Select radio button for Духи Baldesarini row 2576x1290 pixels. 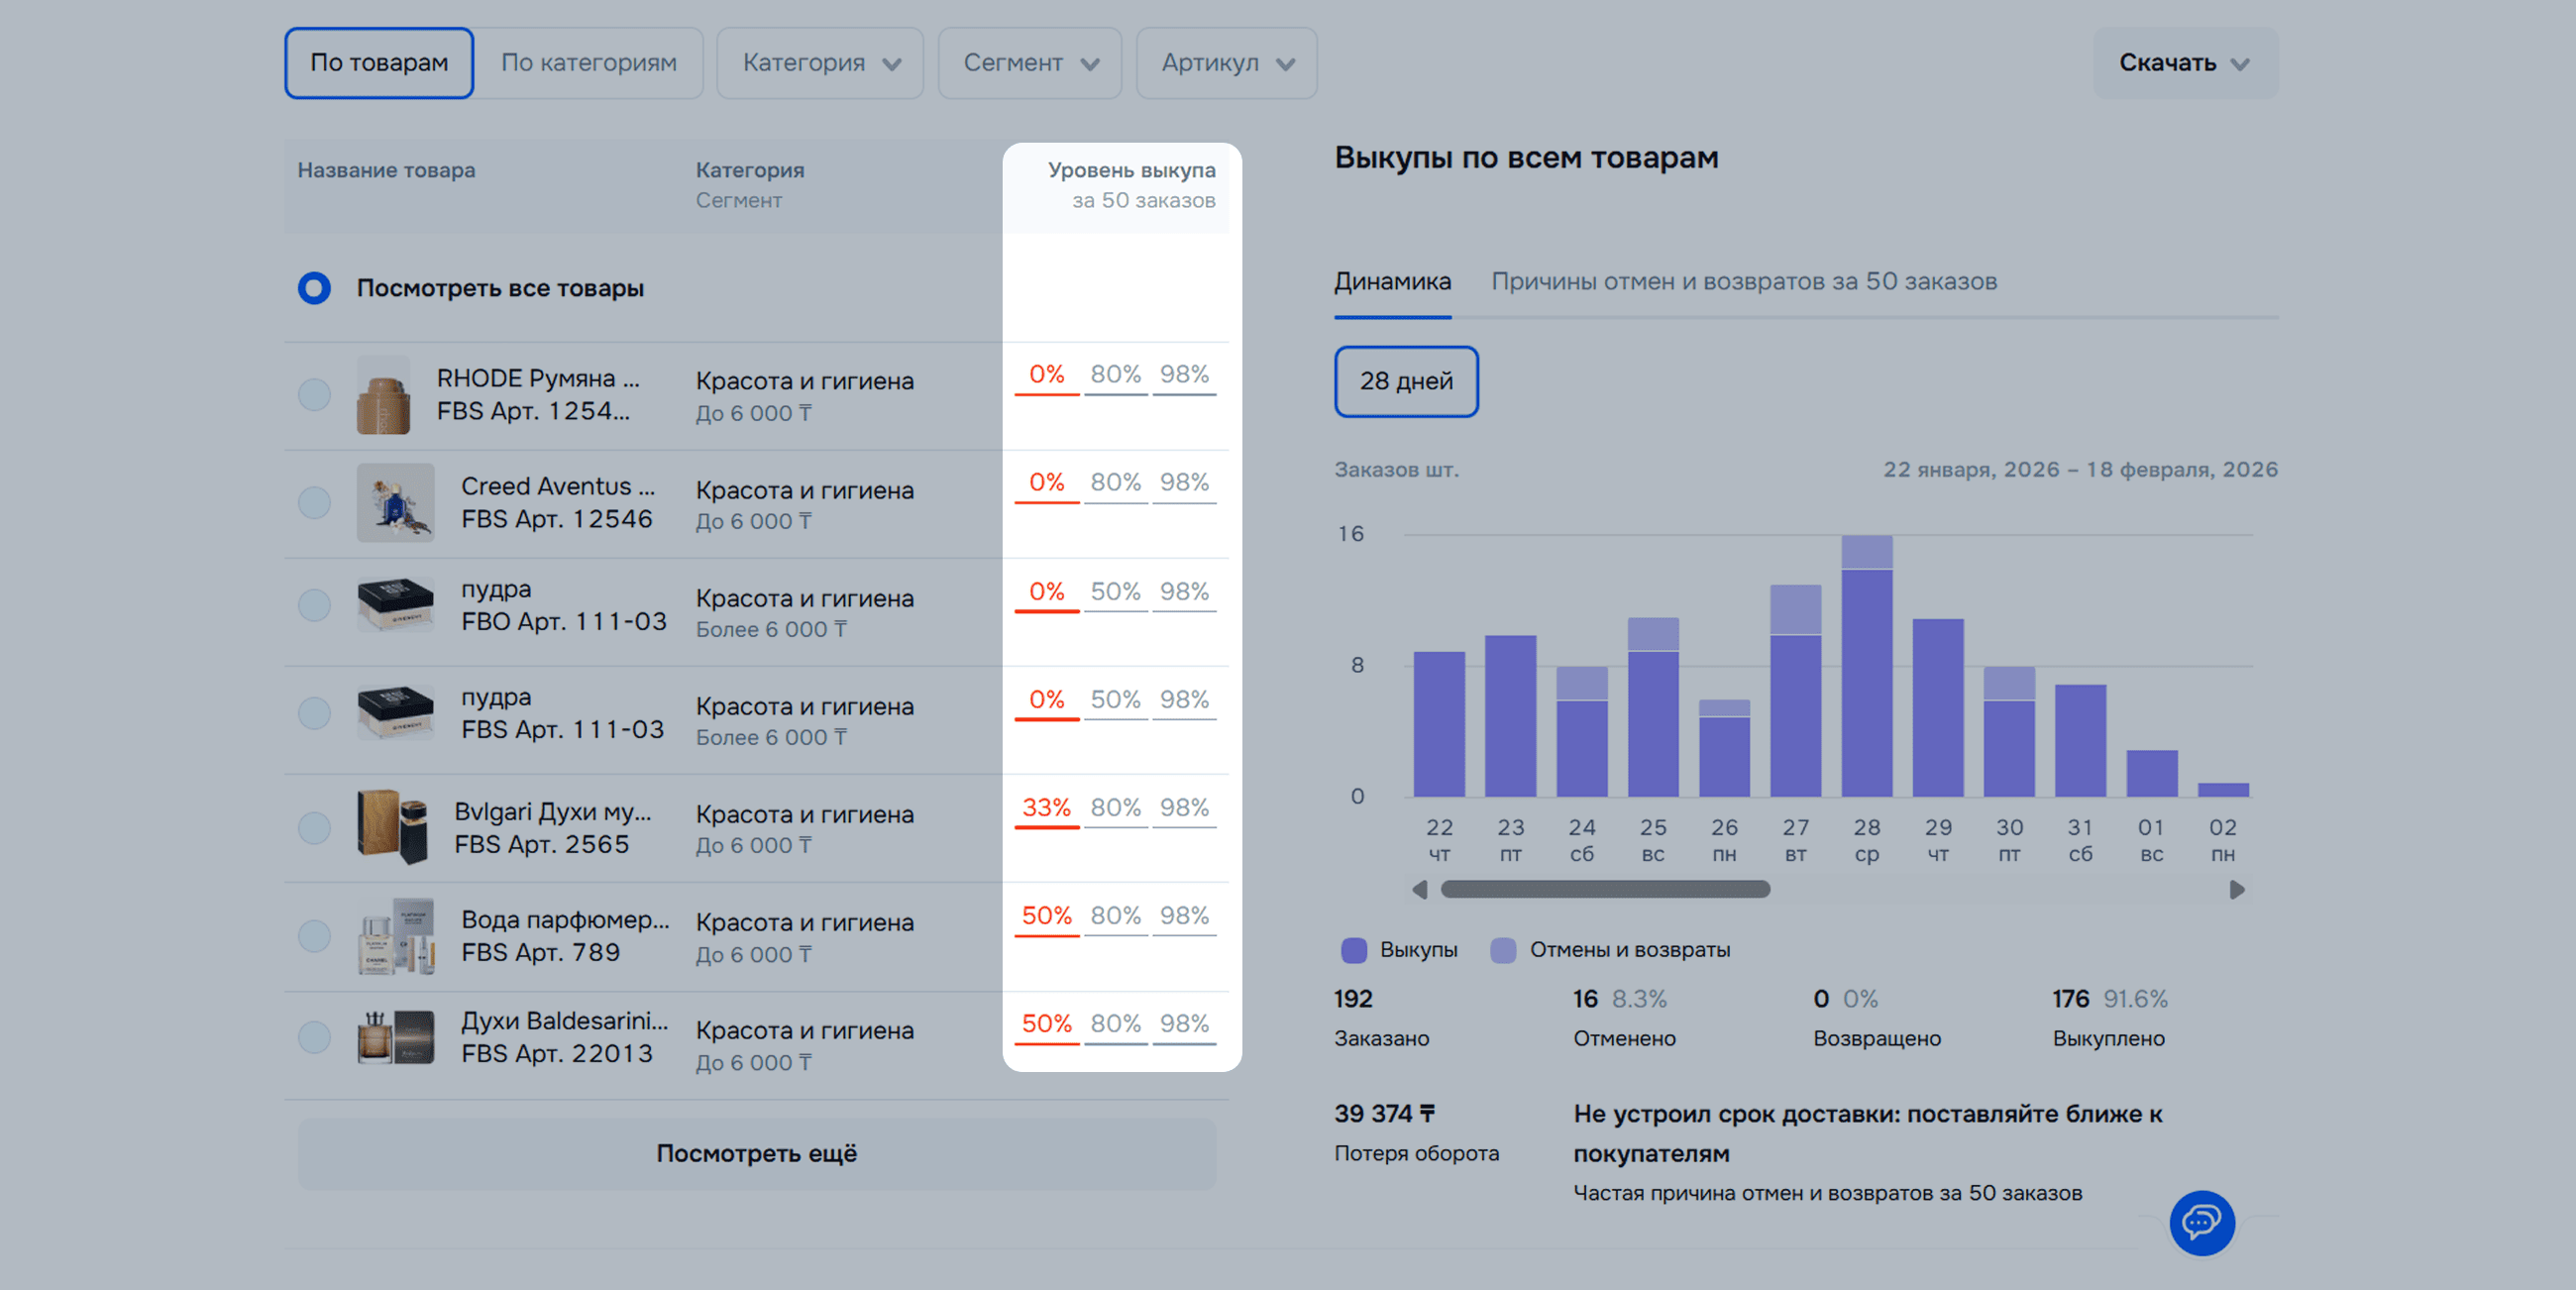tap(314, 1037)
